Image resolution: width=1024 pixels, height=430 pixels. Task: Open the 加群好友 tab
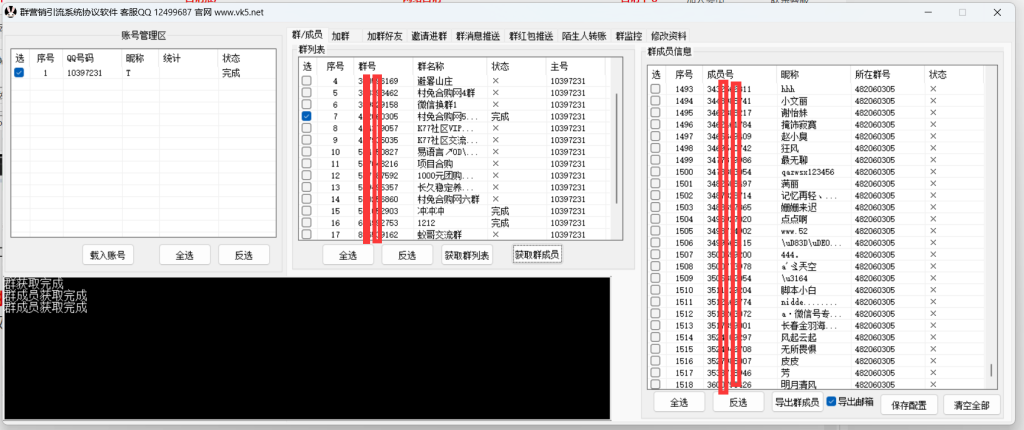[x=385, y=36]
